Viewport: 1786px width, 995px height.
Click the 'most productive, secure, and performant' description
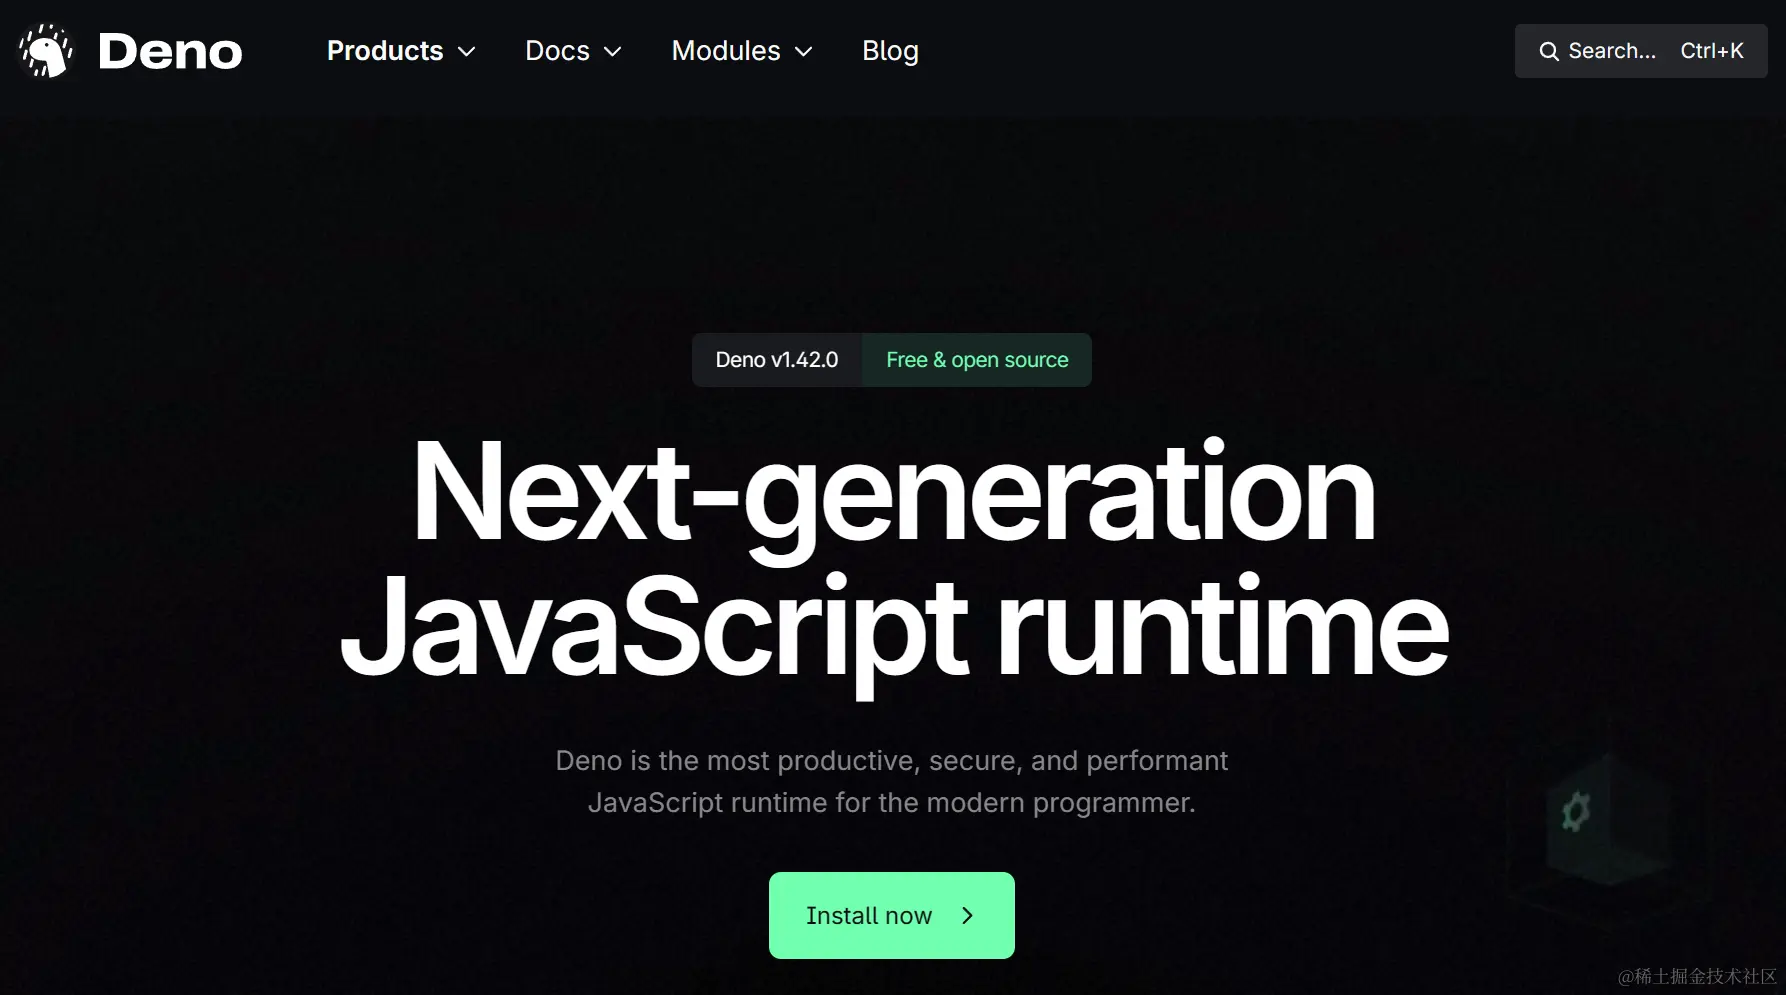tap(892, 781)
